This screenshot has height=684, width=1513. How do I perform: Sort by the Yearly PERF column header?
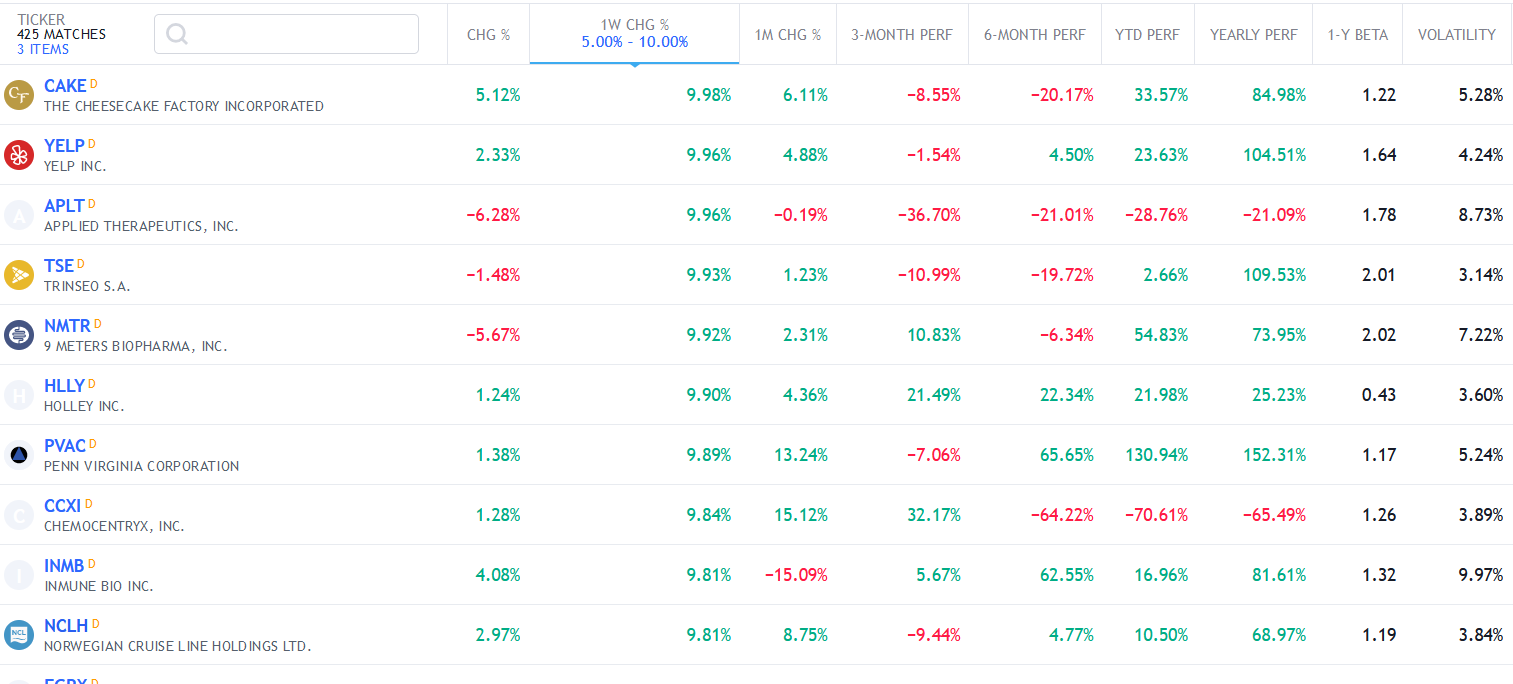coord(1253,34)
